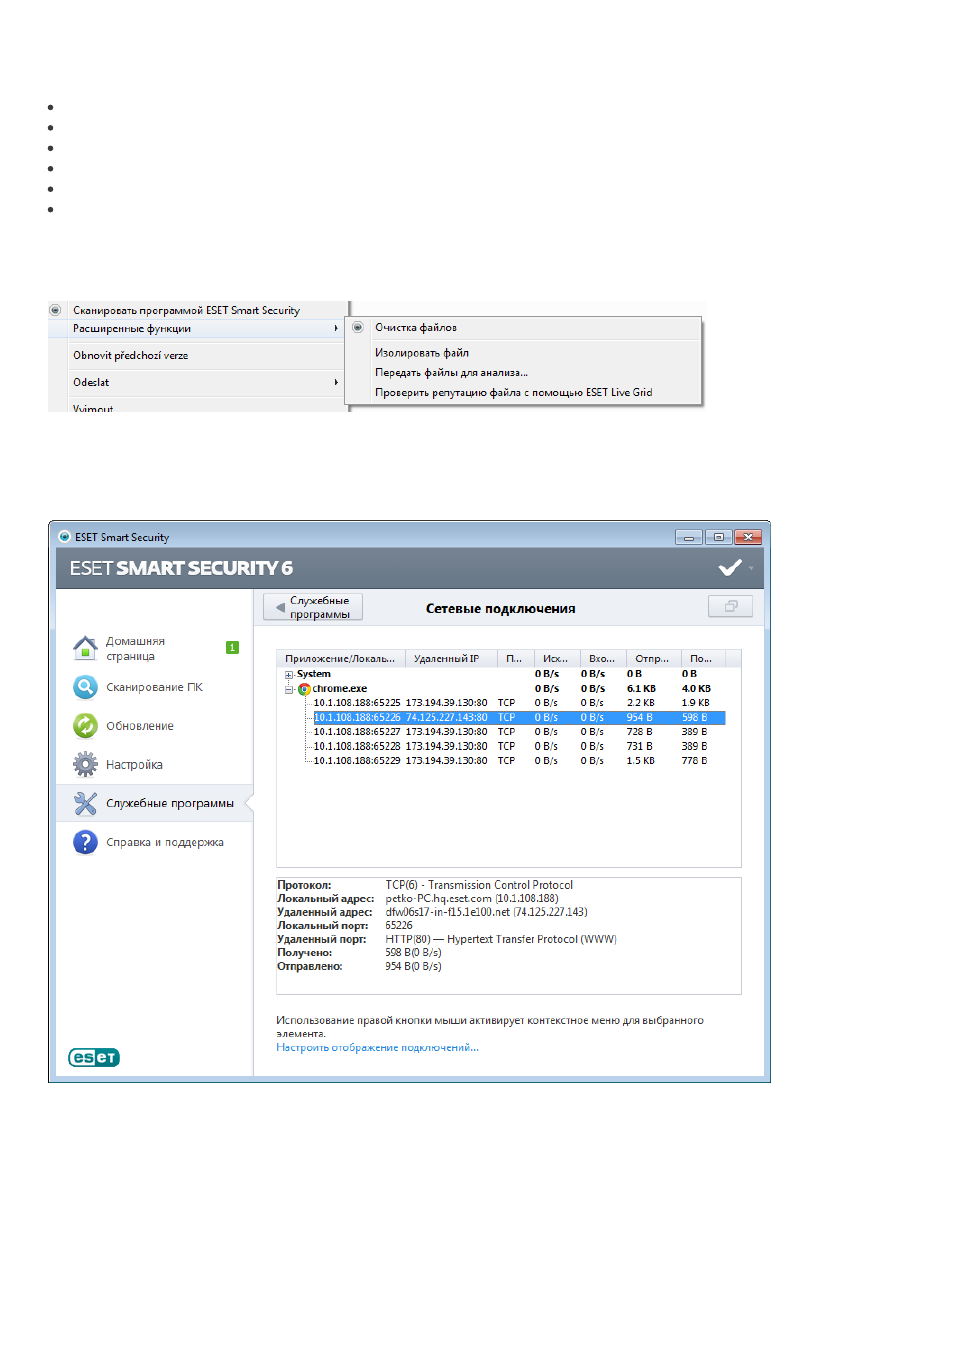Expand the System tree node
Viewport: 954px width, 1350px height.
click(289, 675)
